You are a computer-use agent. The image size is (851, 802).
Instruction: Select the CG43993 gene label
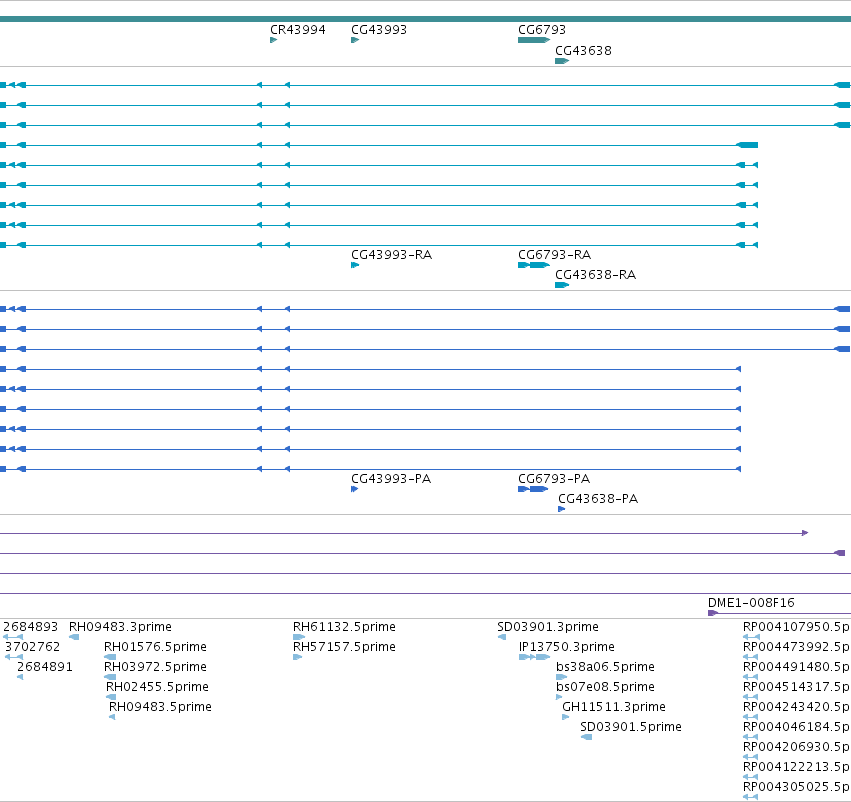pyautogui.click(x=378, y=30)
